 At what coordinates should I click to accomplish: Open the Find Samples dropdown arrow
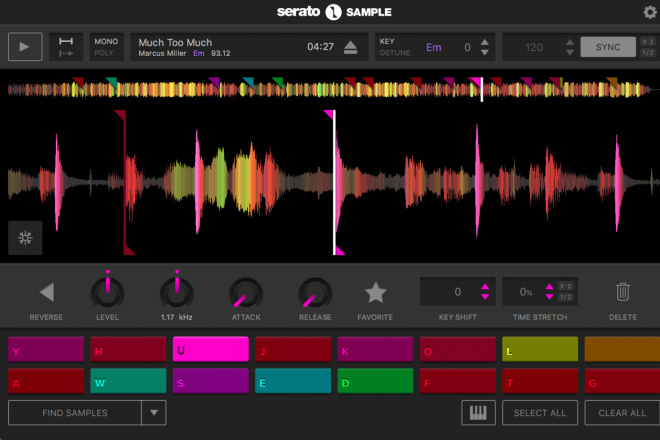154,413
